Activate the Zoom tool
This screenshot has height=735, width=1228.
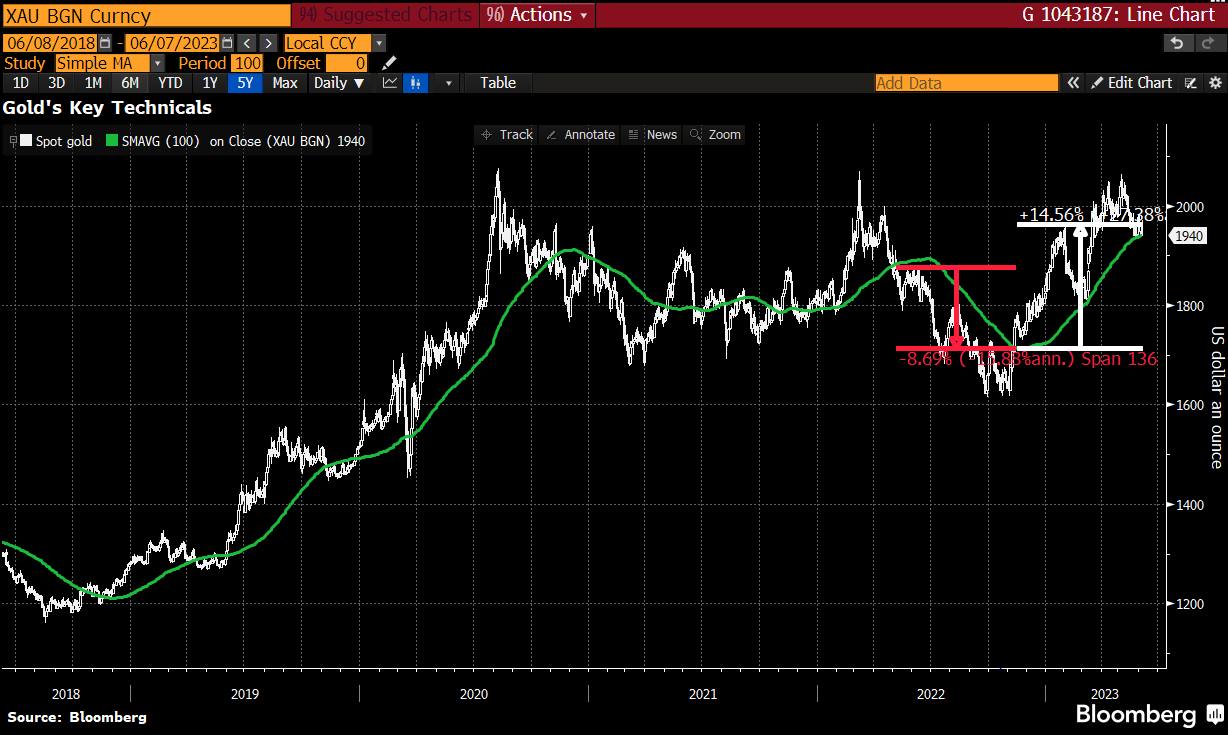[715, 134]
